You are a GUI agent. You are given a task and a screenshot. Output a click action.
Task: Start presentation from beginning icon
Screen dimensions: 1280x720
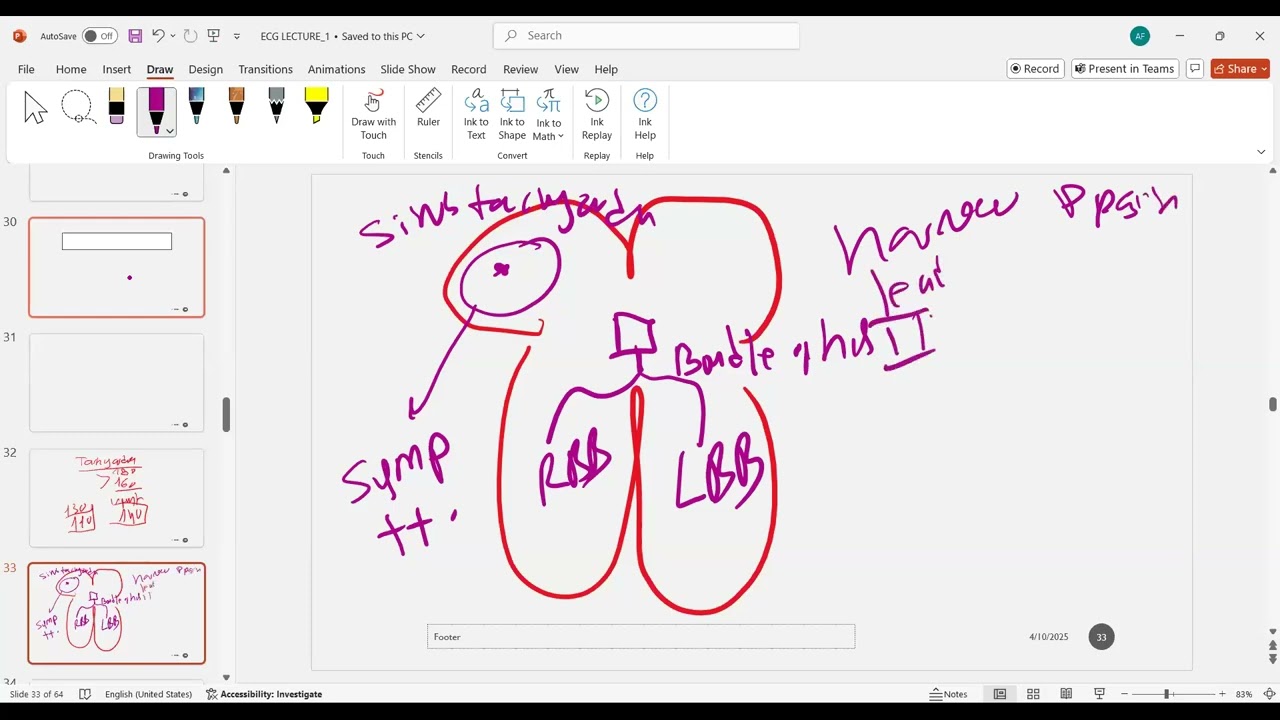[213, 36]
